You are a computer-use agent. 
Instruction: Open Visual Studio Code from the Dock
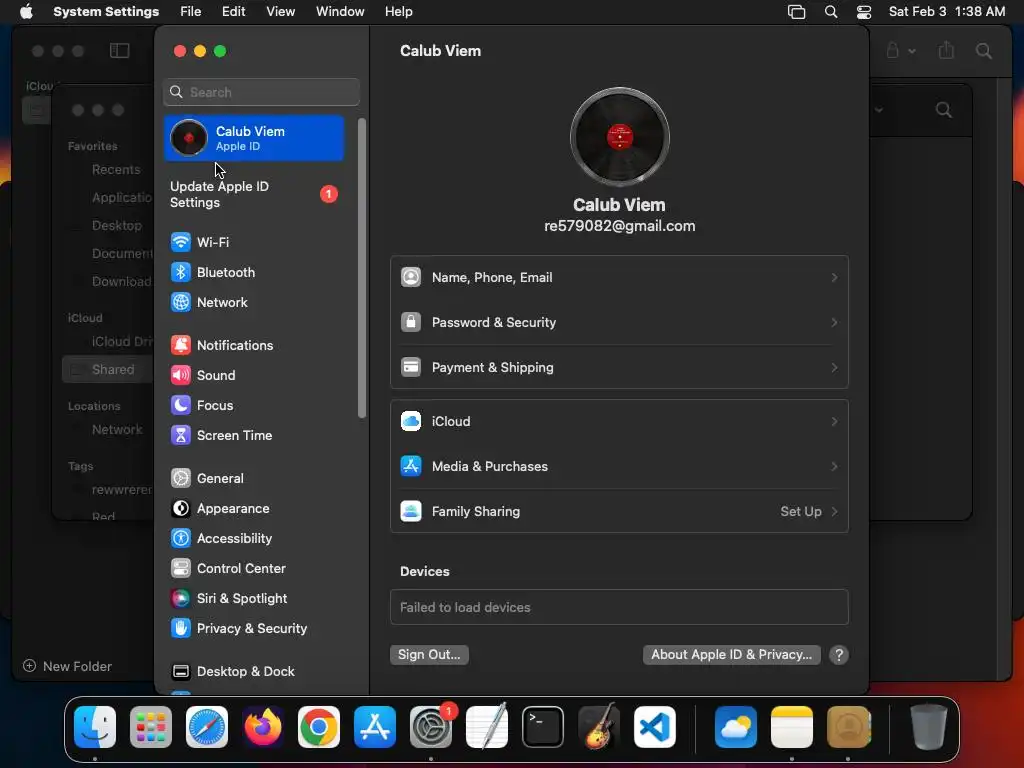655,727
